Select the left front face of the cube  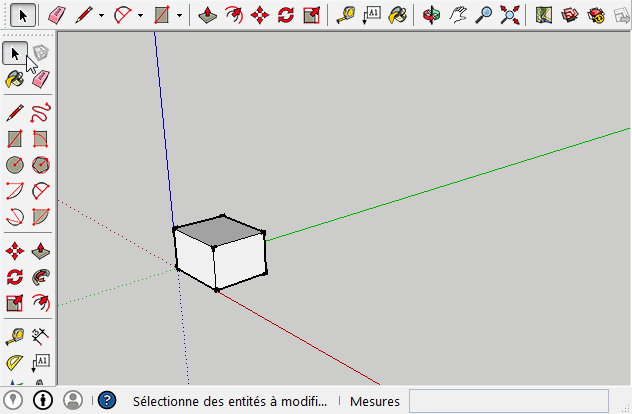point(195,257)
